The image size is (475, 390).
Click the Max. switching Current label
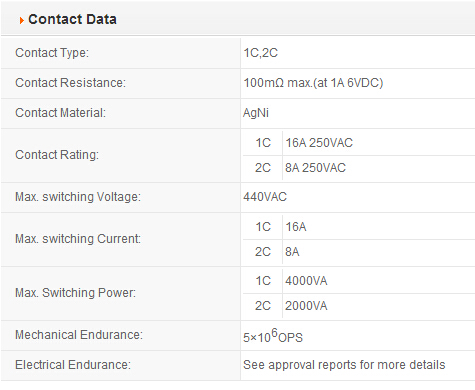(78, 239)
